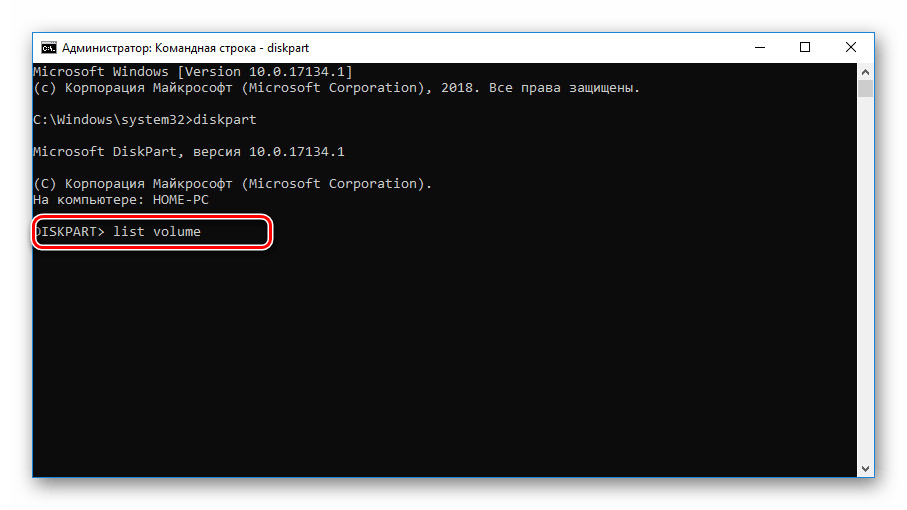
Task: Click the copyright line below the DiskPart version
Action: tap(232, 184)
